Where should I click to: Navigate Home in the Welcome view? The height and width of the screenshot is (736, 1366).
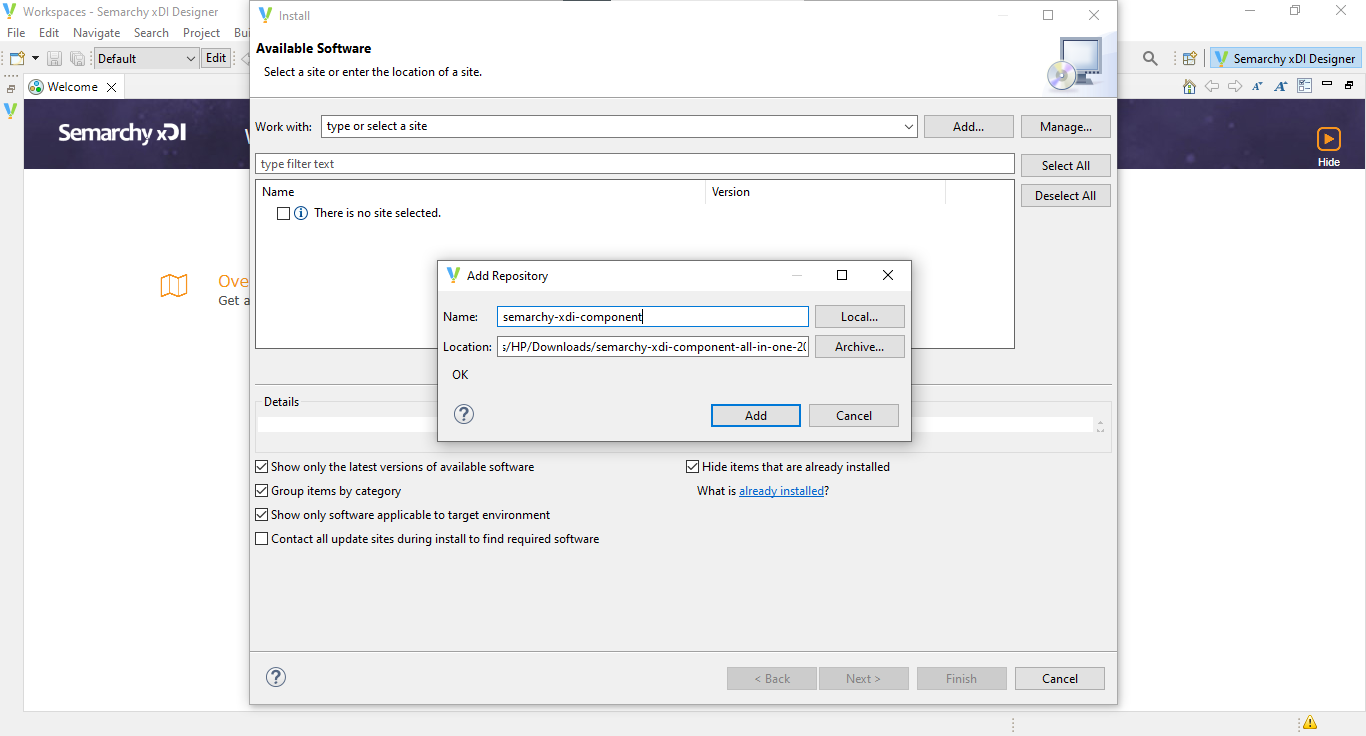1189,86
